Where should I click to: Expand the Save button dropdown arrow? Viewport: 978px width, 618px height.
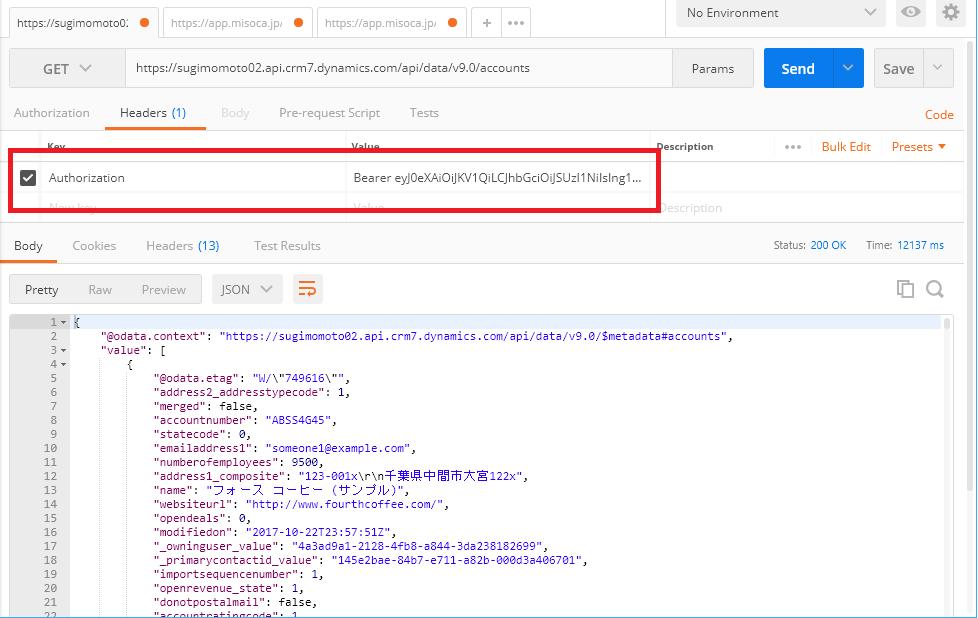pos(937,68)
